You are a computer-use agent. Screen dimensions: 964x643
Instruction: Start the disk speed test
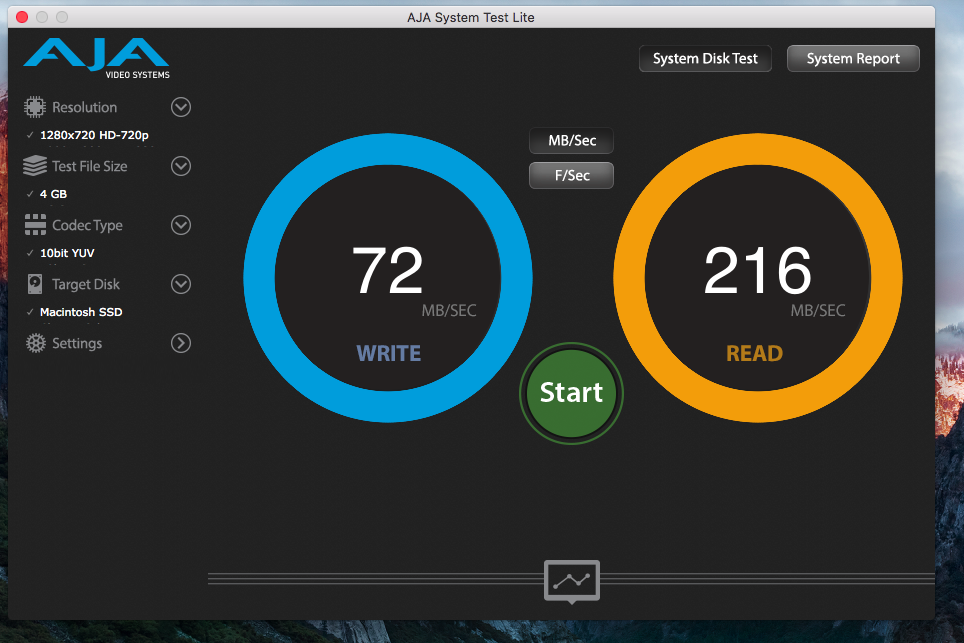point(572,393)
